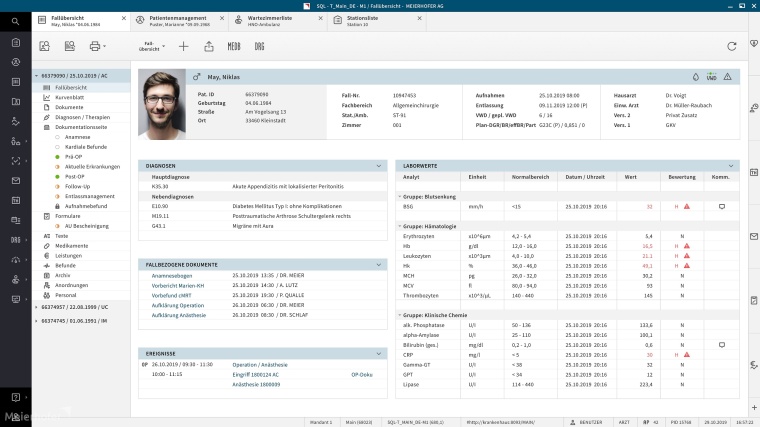Click the export/share toolbar icon
This screenshot has width=760, height=427.
(x=208, y=46)
